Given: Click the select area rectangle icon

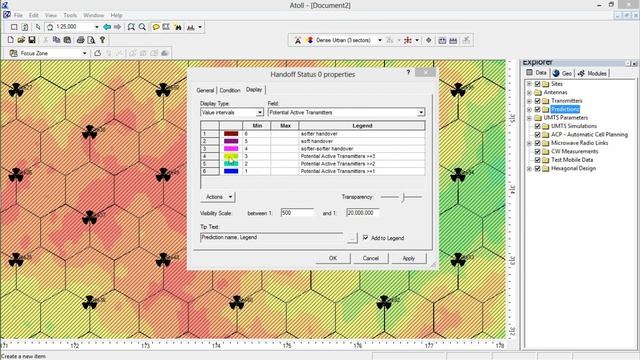Looking at the screenshot, I should coord(14,27).
